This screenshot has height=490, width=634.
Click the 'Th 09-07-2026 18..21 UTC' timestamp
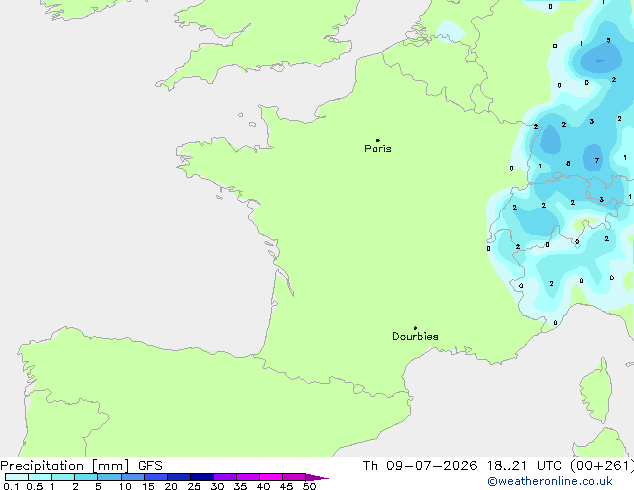click(462, 466)
